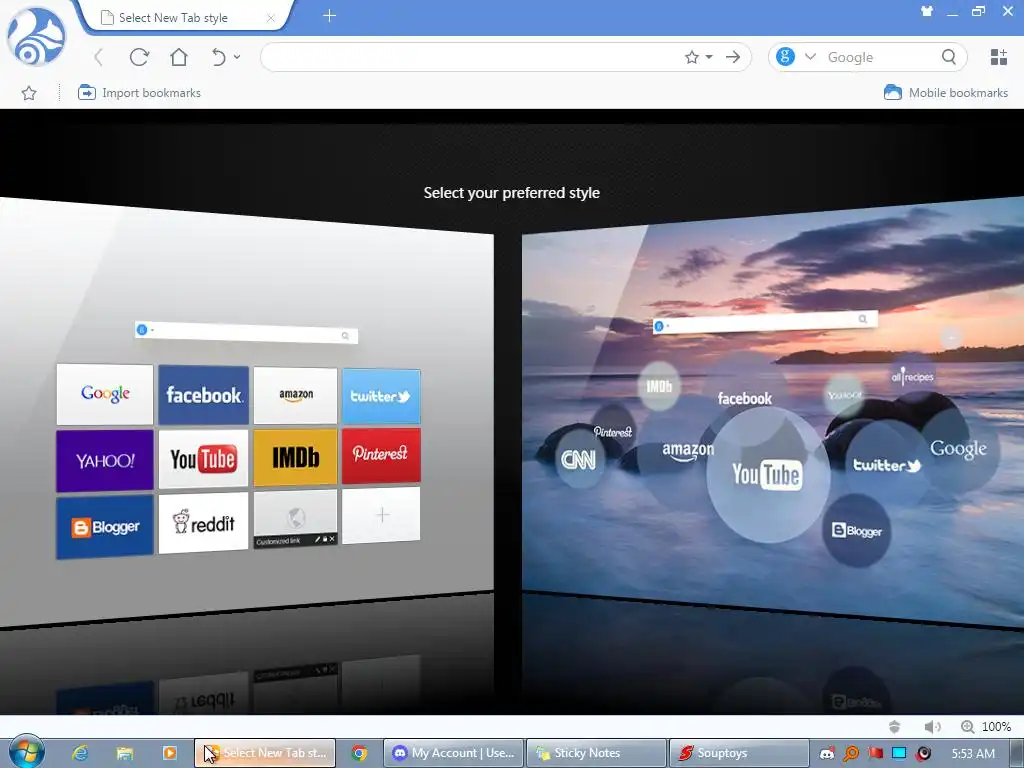
Task: Click the amazon bubble in wallpaper preview
Action: pos(688,451)
